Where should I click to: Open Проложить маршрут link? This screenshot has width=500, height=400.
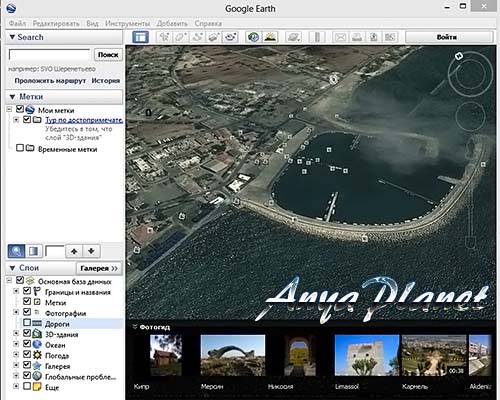pos(50,81)
